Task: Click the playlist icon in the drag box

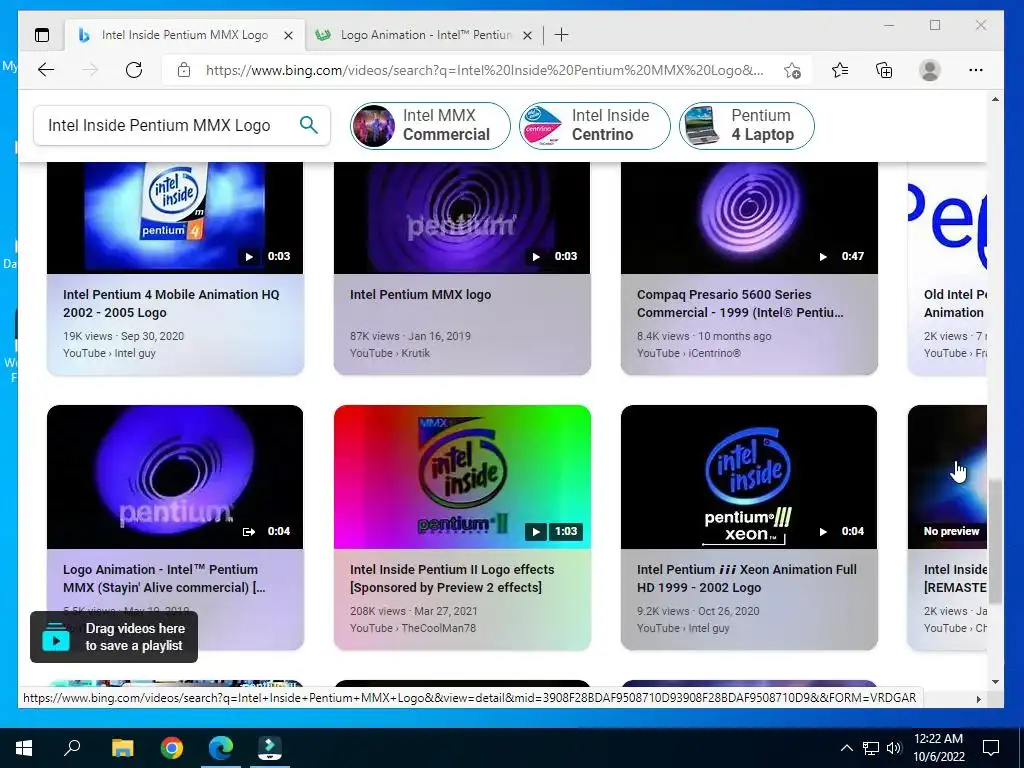Action: 56,637
